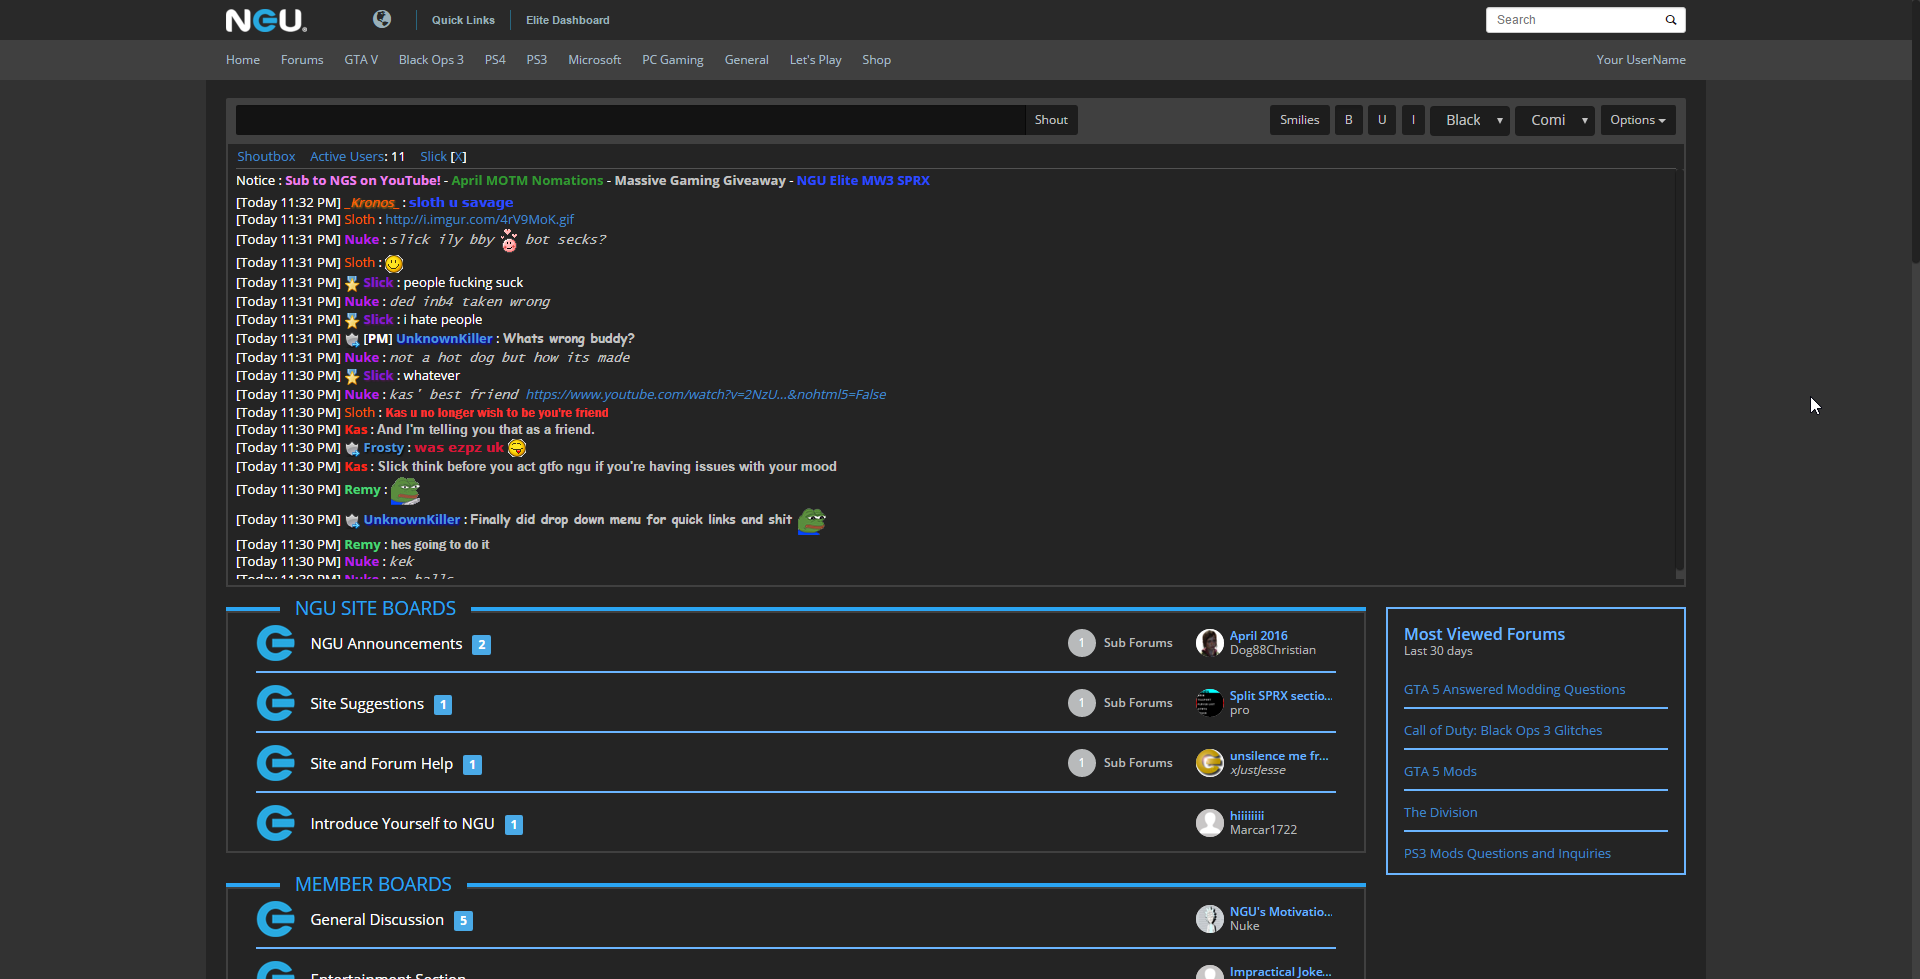This screenshot has height=979, width=1920.
Task: Click the NGU logo in the header
Action: coord(265,20)
